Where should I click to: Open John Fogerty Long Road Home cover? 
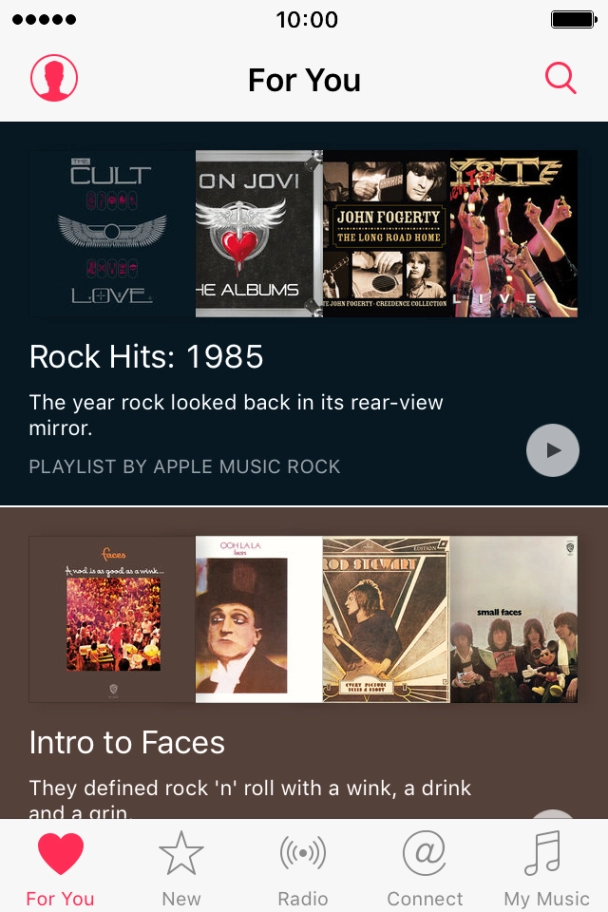[386, 233]
